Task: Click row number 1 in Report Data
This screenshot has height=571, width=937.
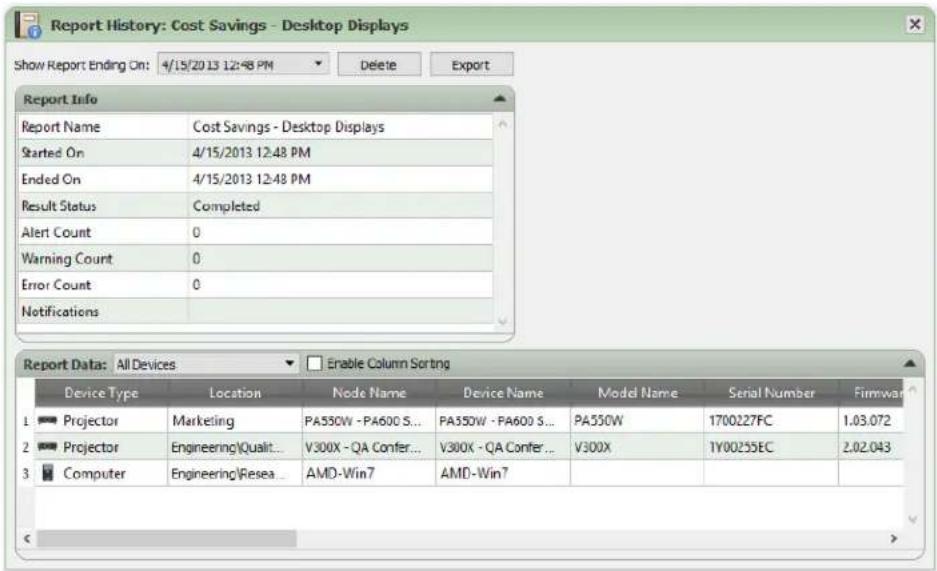Action: 26,421
